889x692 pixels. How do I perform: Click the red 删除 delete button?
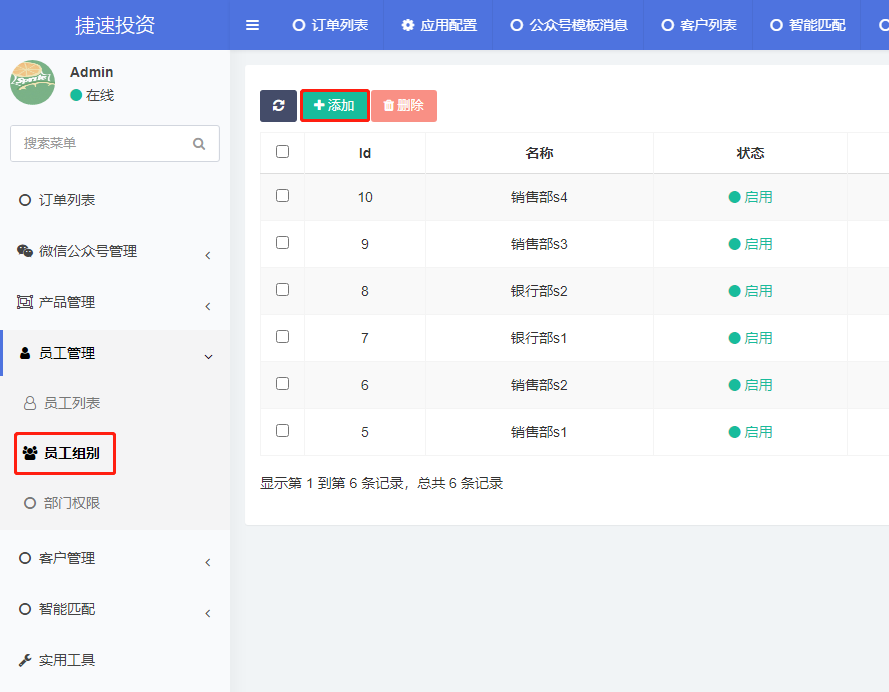pos(404,105)
